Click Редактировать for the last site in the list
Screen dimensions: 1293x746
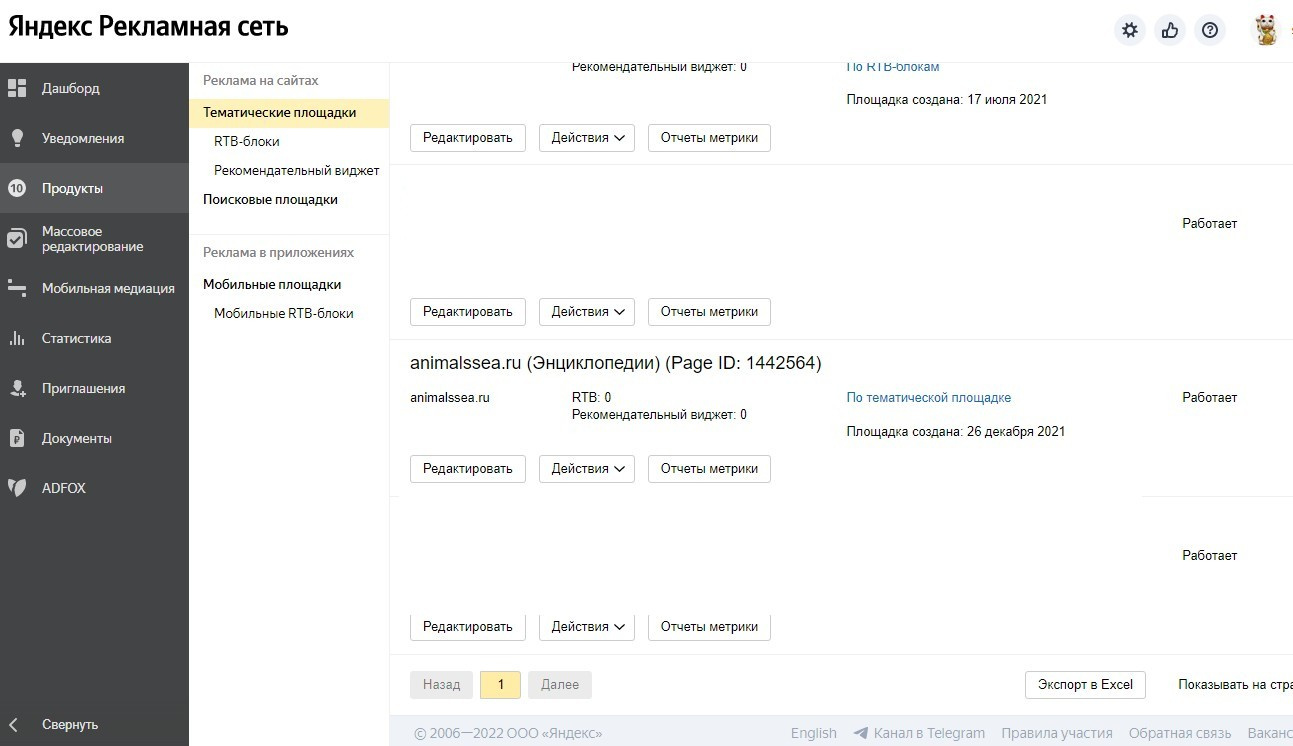pyautogui.click(x=468, y=627)
